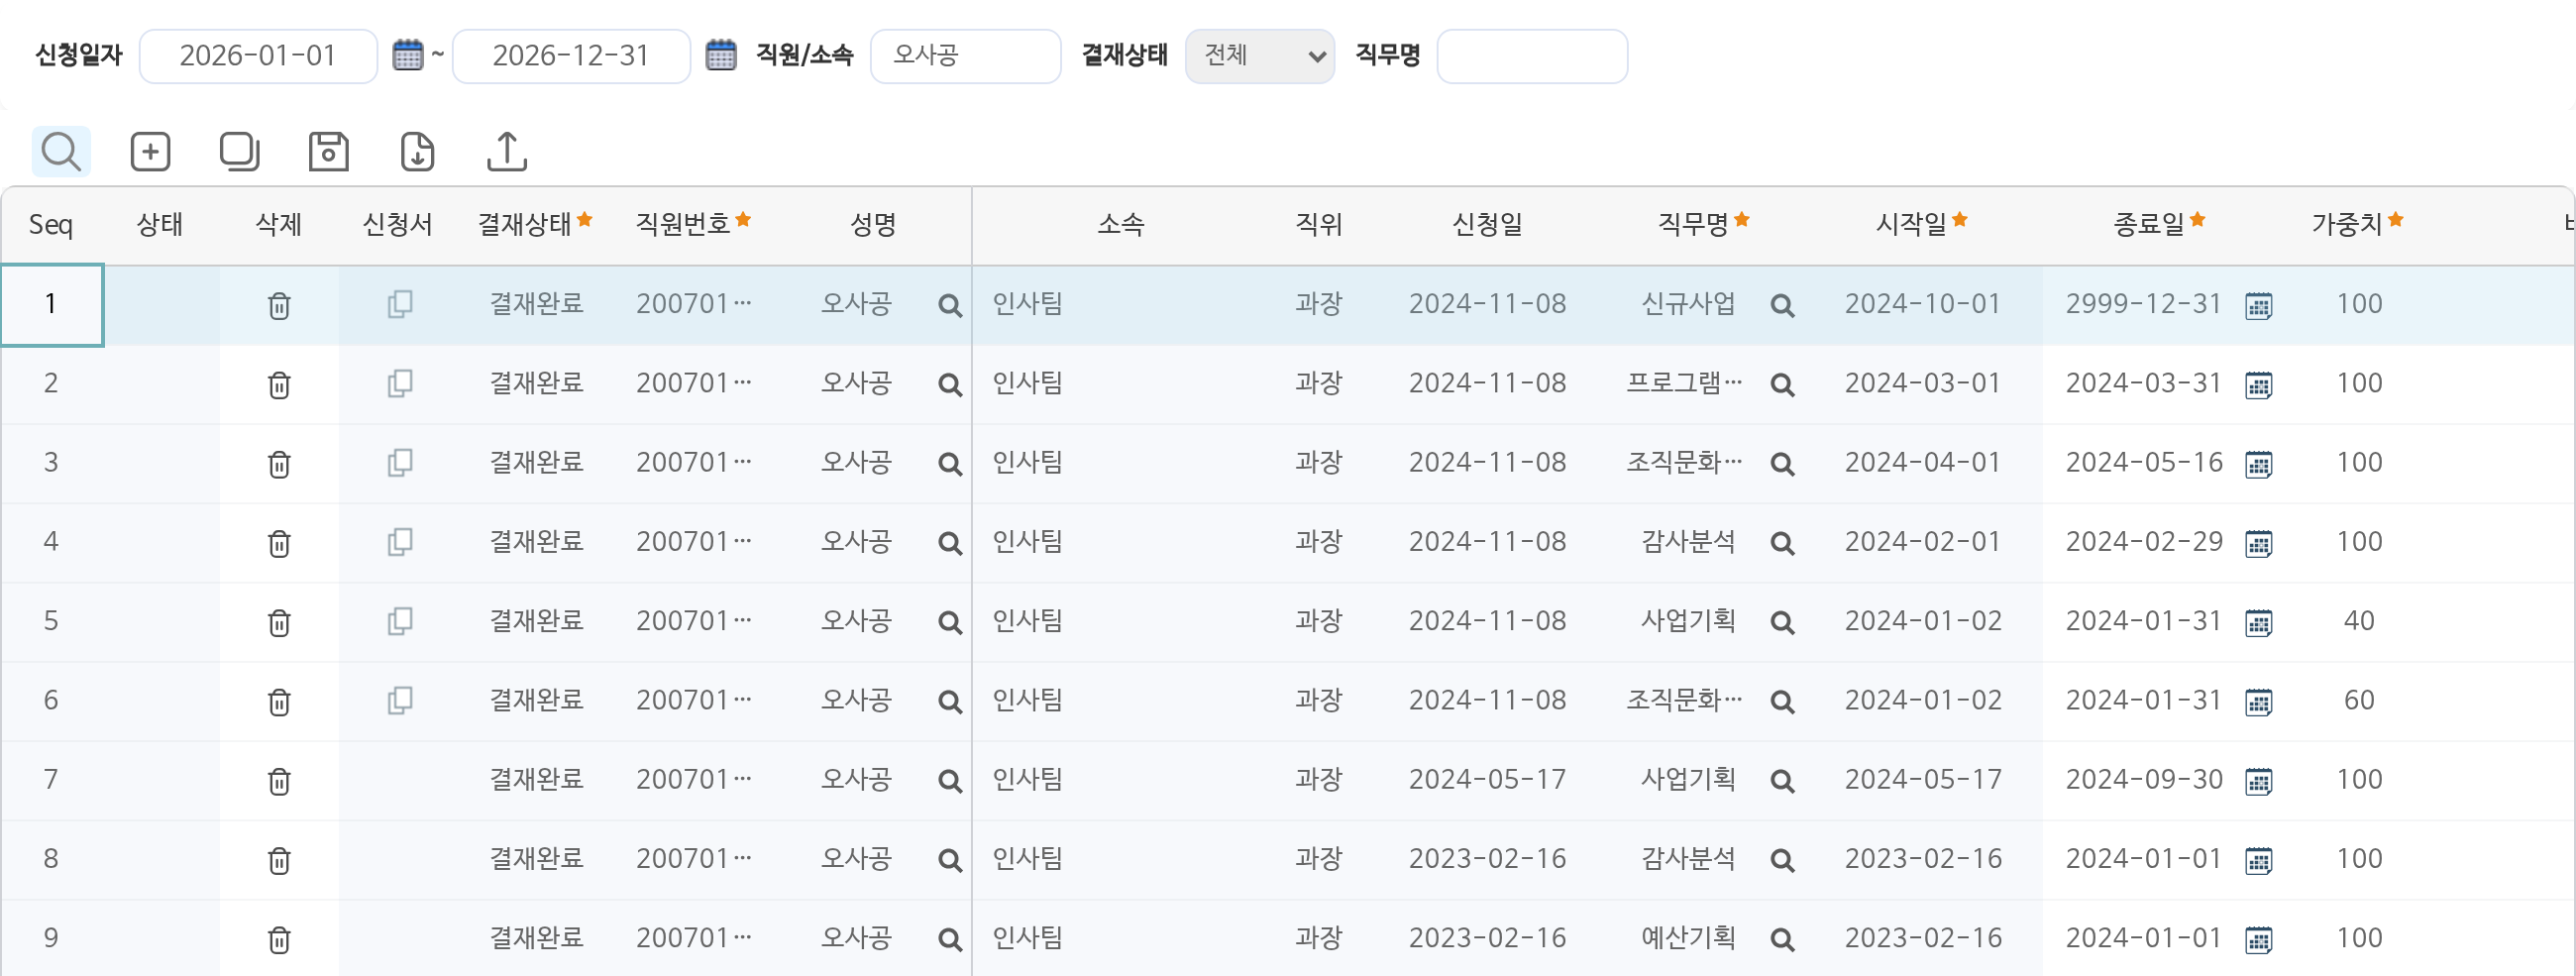The image size is (2576, 976).
Task: Open application form icon in row 2
Action: tap(400, 383)
